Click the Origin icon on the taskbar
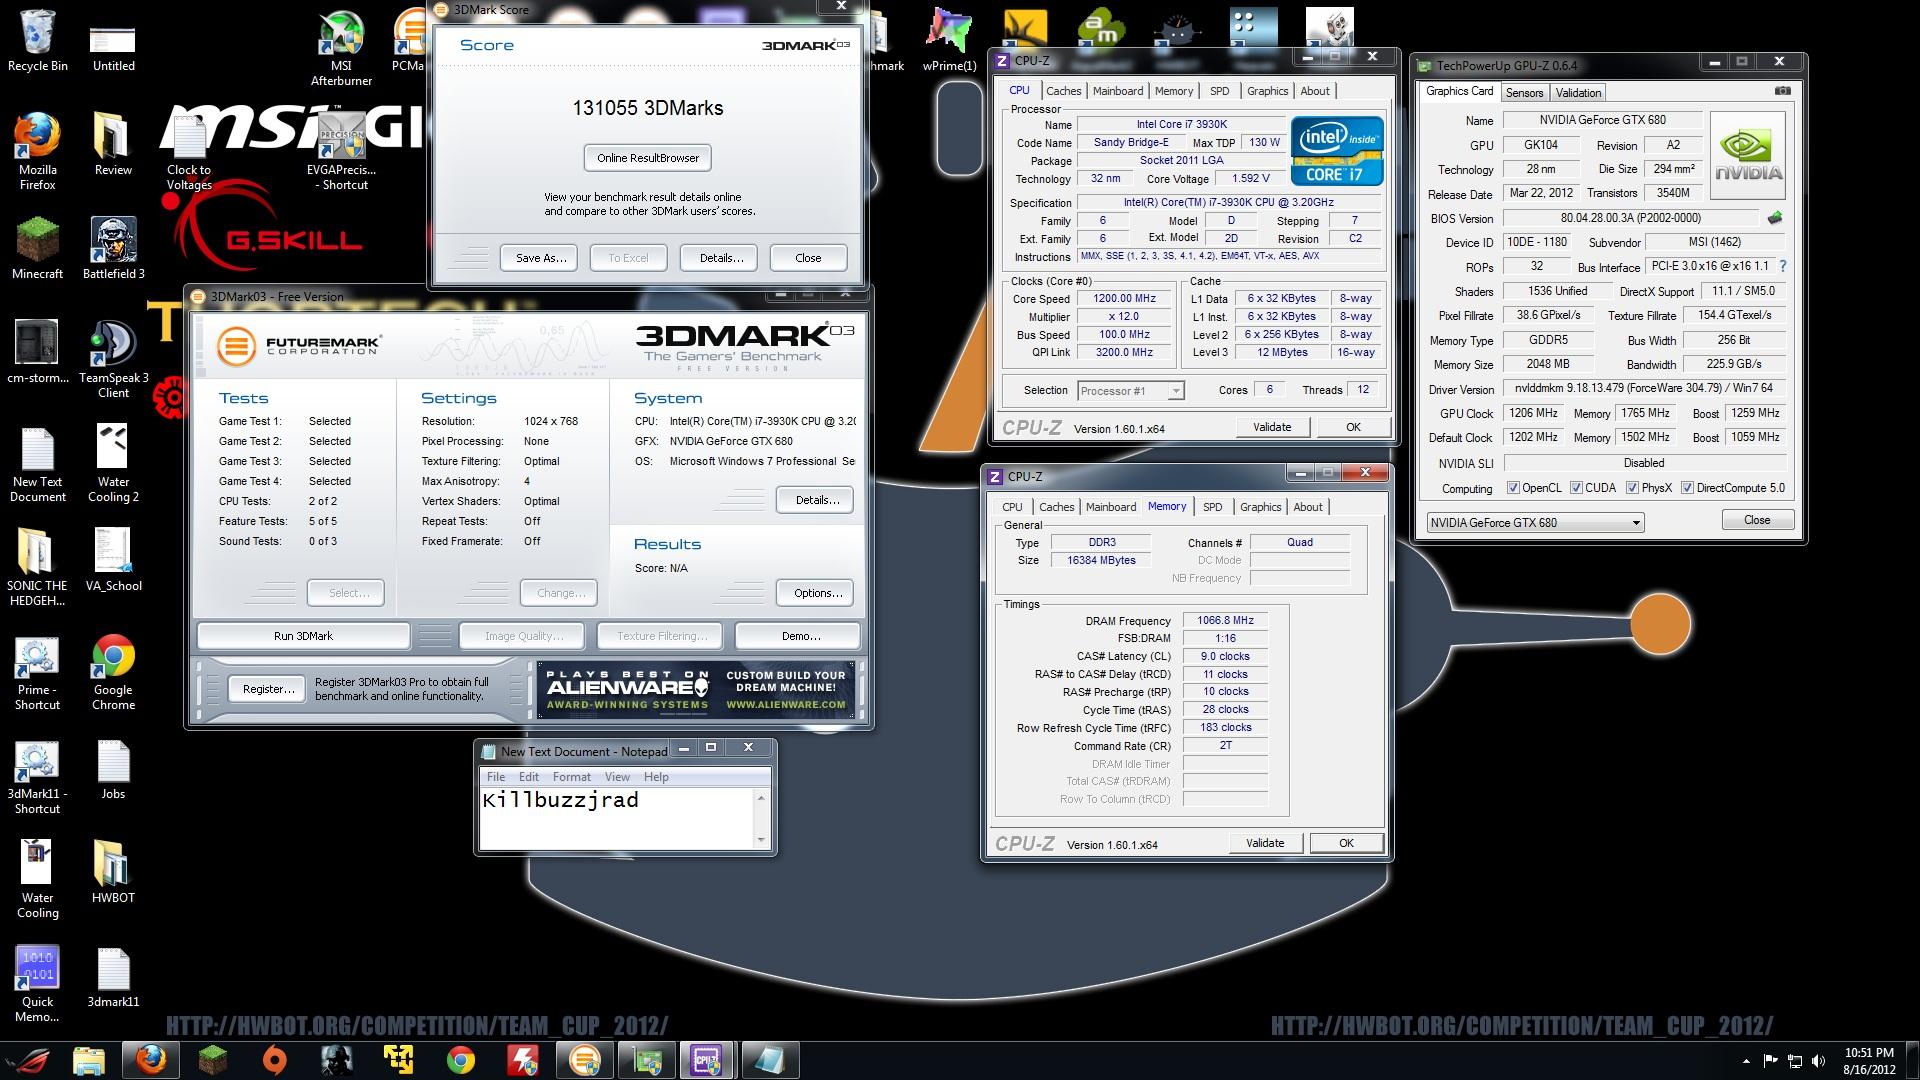The width and height of the screenshot is (1920, 1080). [x=274, y=1059]
